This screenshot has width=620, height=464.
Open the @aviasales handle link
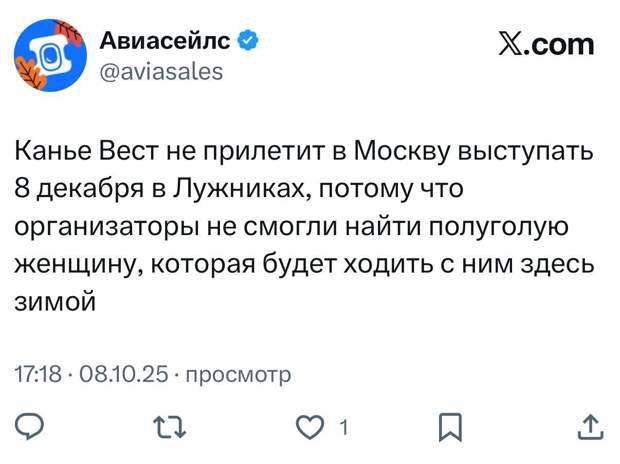(161, 71)
